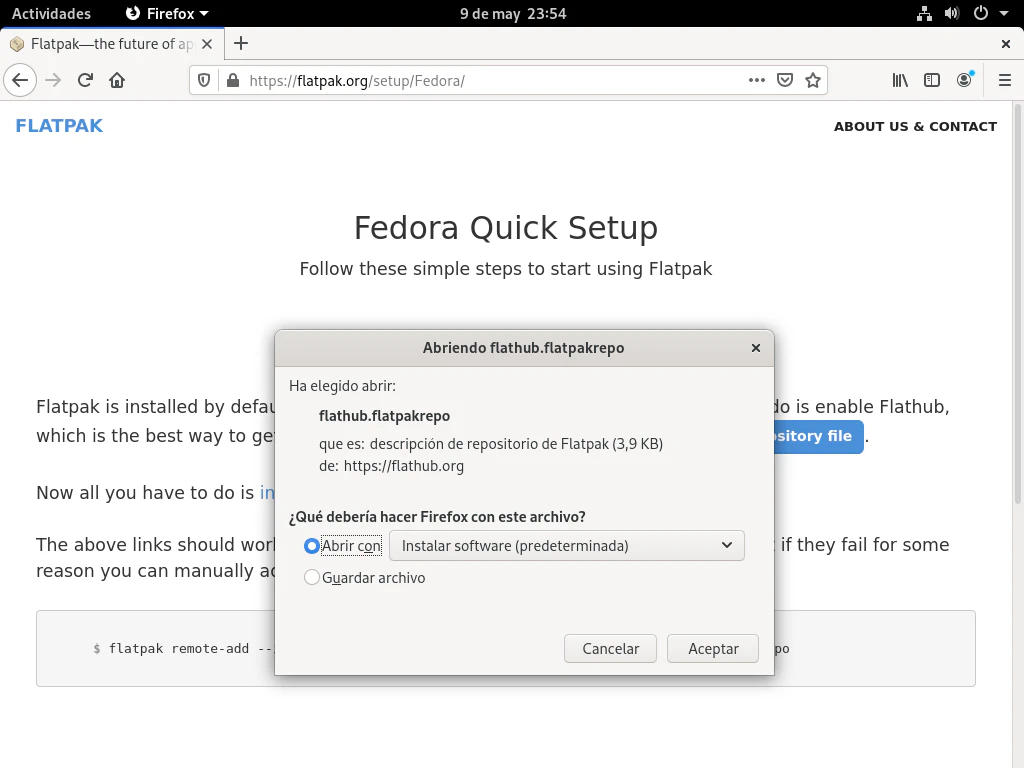Show the sidebars panel
Screen dimensions: 1024x768
tap(932, 80)
